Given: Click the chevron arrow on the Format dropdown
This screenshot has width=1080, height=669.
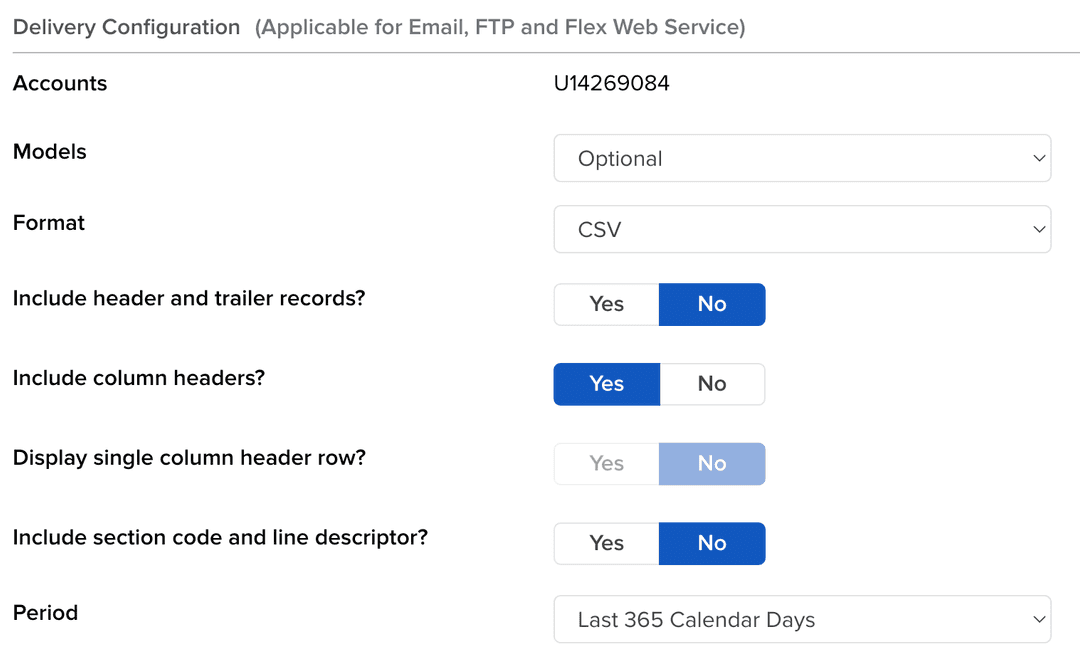Looking at the screenshot, I should [1038, 229].
